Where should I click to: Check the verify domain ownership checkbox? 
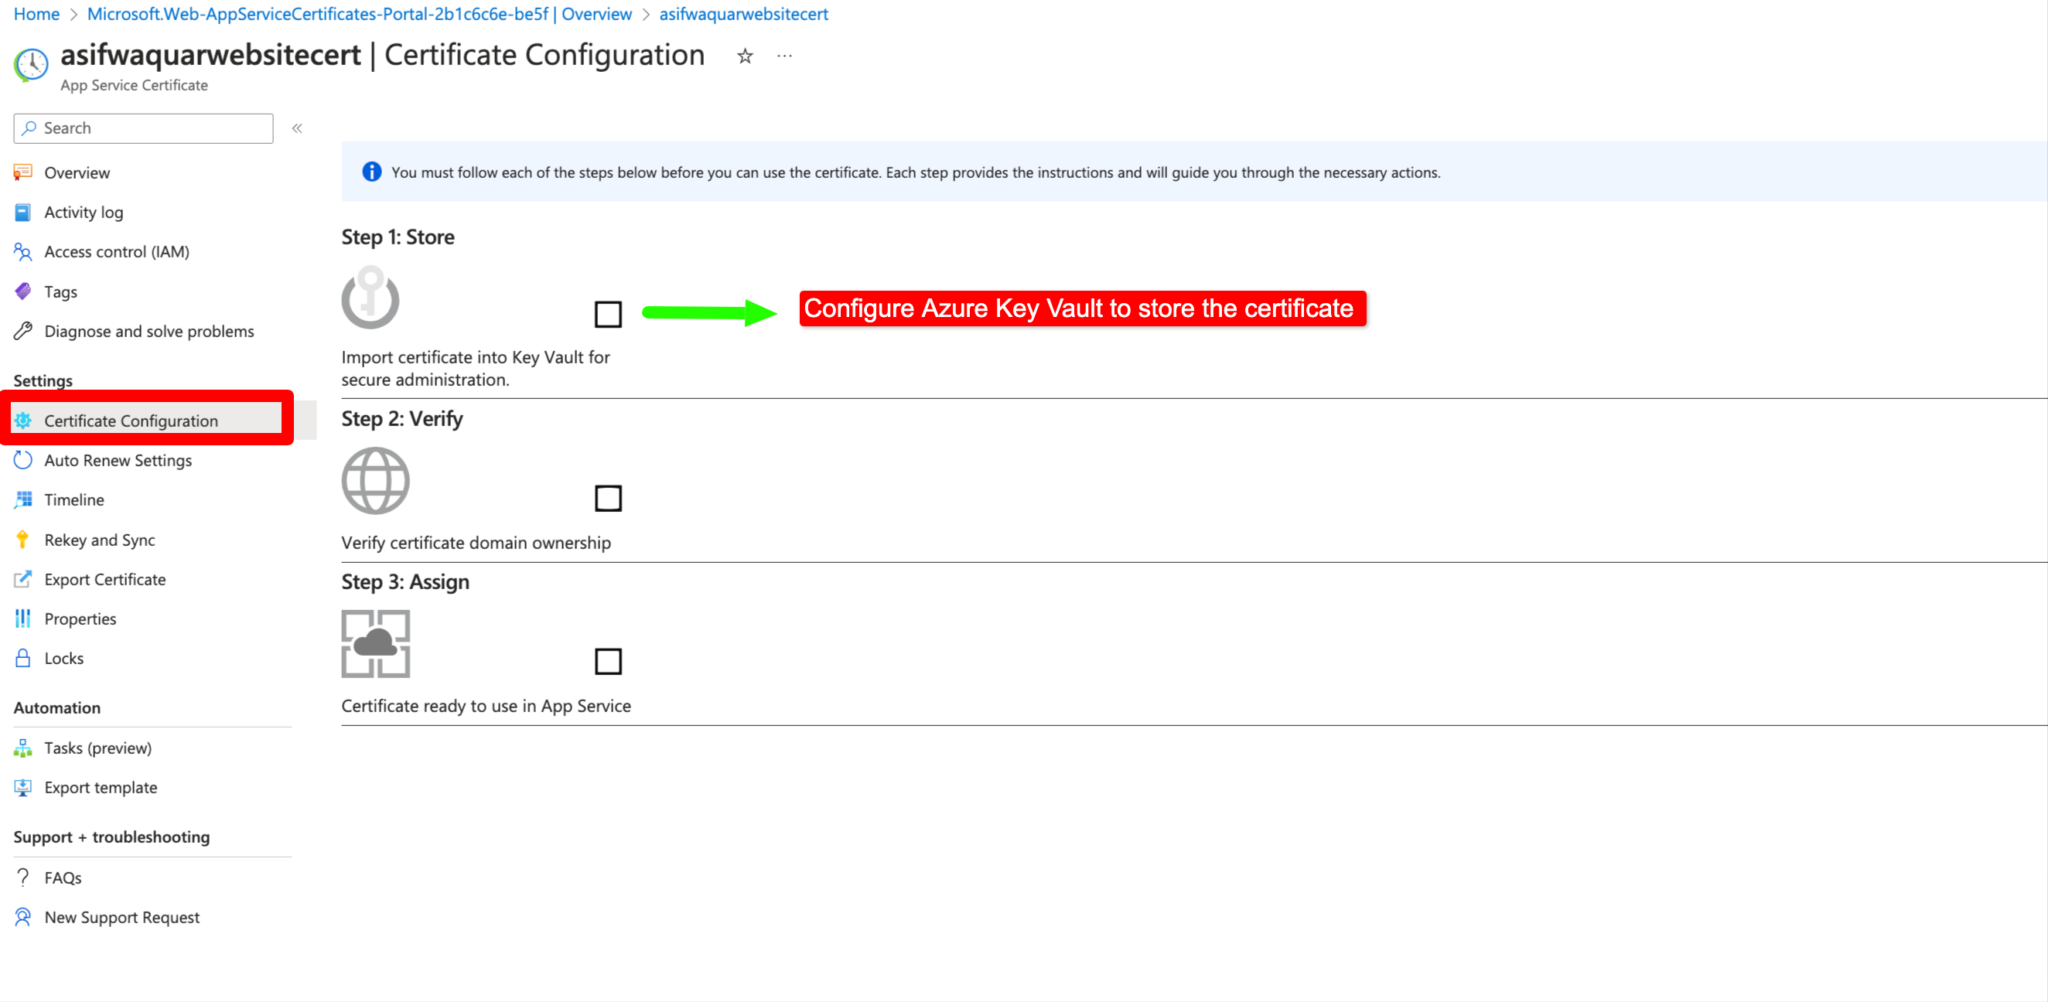point(608,498)
